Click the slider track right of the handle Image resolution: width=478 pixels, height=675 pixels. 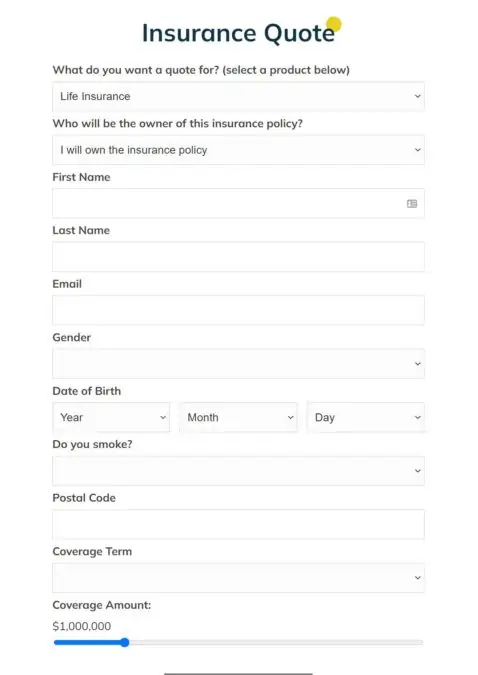point(276,643)
